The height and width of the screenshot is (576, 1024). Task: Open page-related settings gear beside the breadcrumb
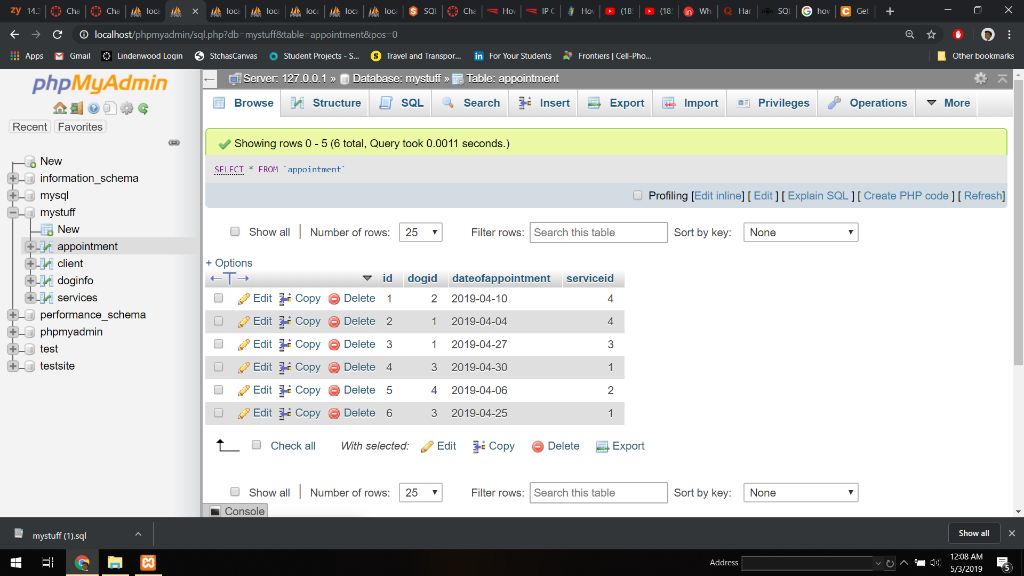click(980, 78)
